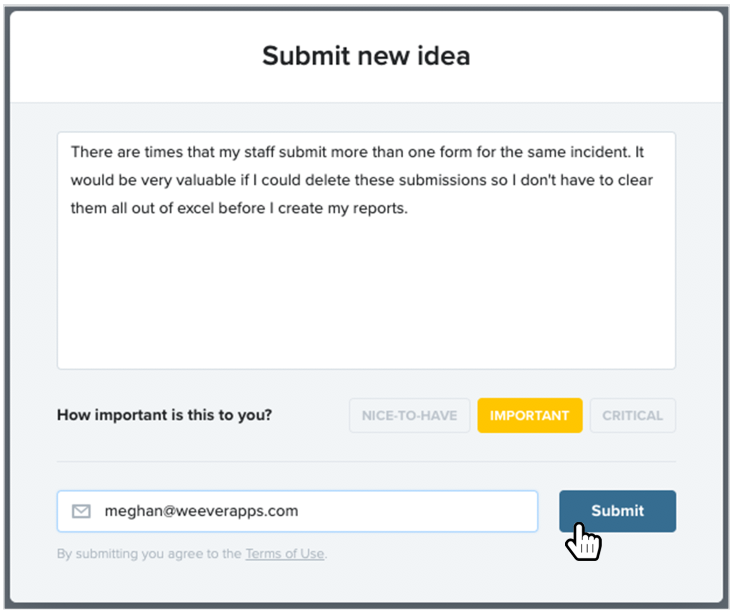Open the Terms of Use link
The height and width of the screenshot is (615, 735).
coord(285,554)
